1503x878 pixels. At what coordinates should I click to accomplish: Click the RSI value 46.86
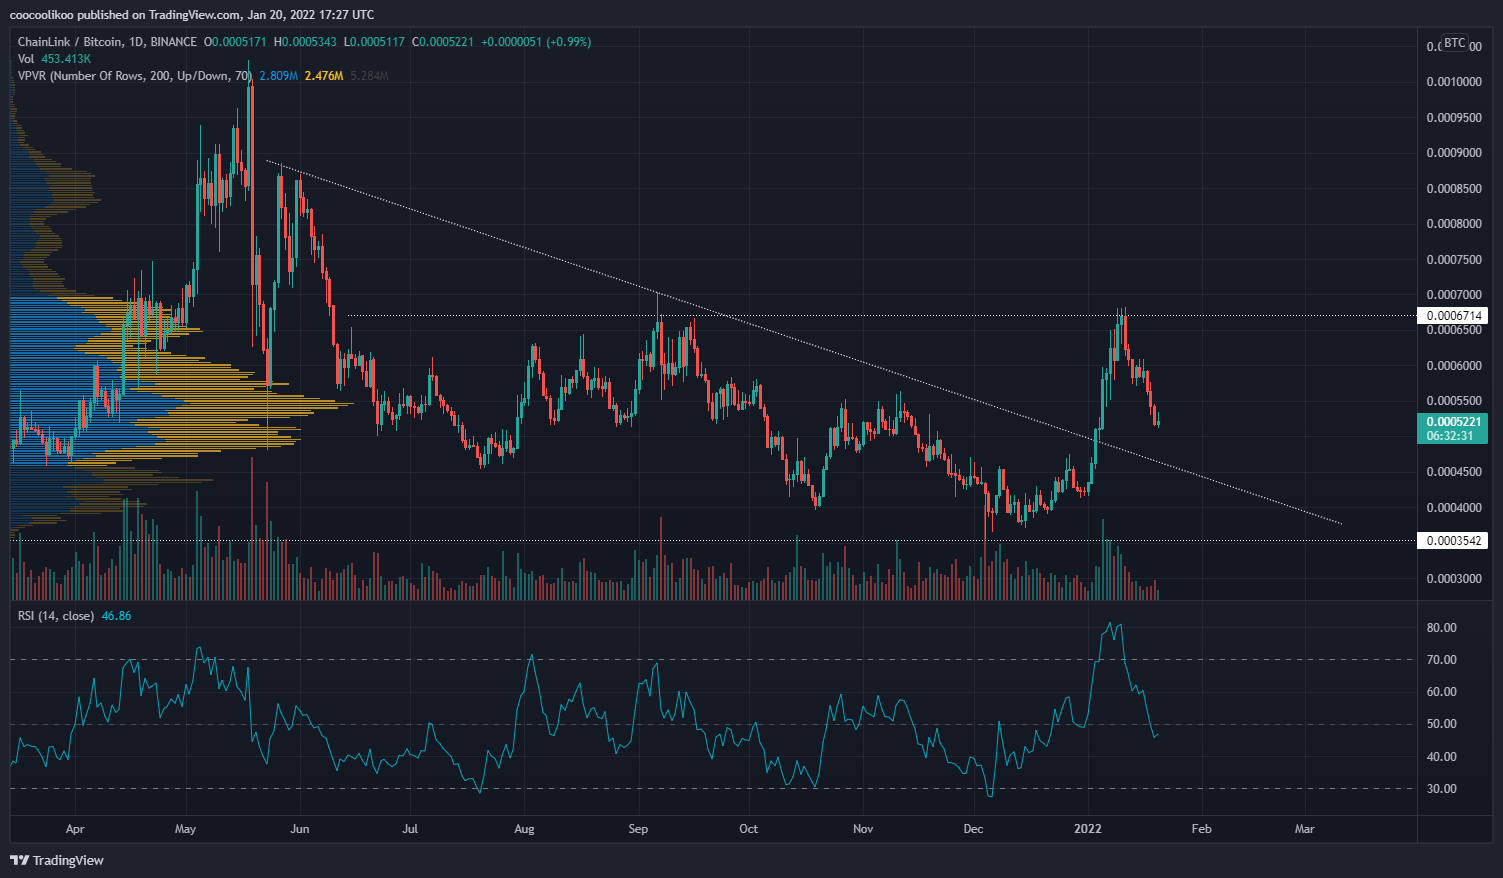point(117,616)
